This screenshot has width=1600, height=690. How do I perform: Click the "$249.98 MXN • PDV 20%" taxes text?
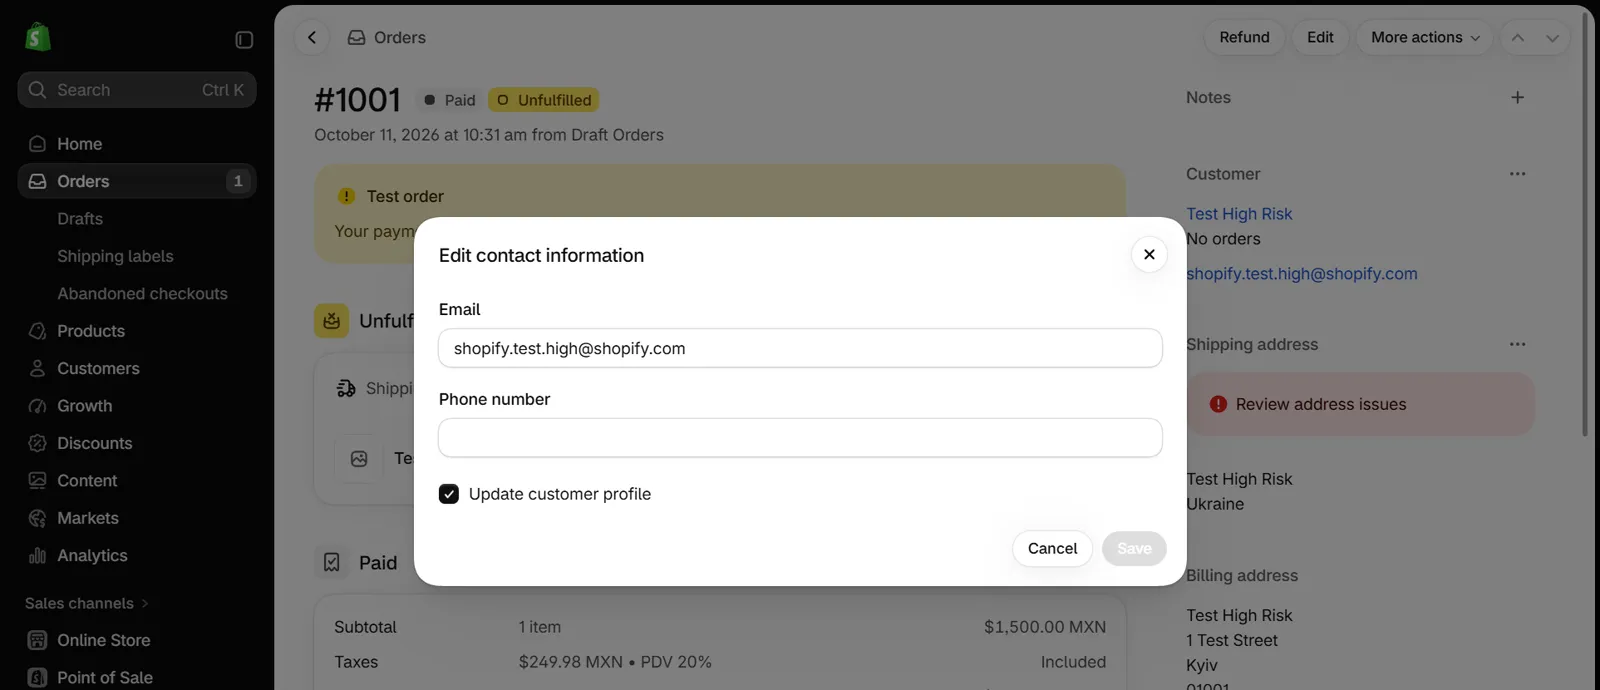click(615, 662)
